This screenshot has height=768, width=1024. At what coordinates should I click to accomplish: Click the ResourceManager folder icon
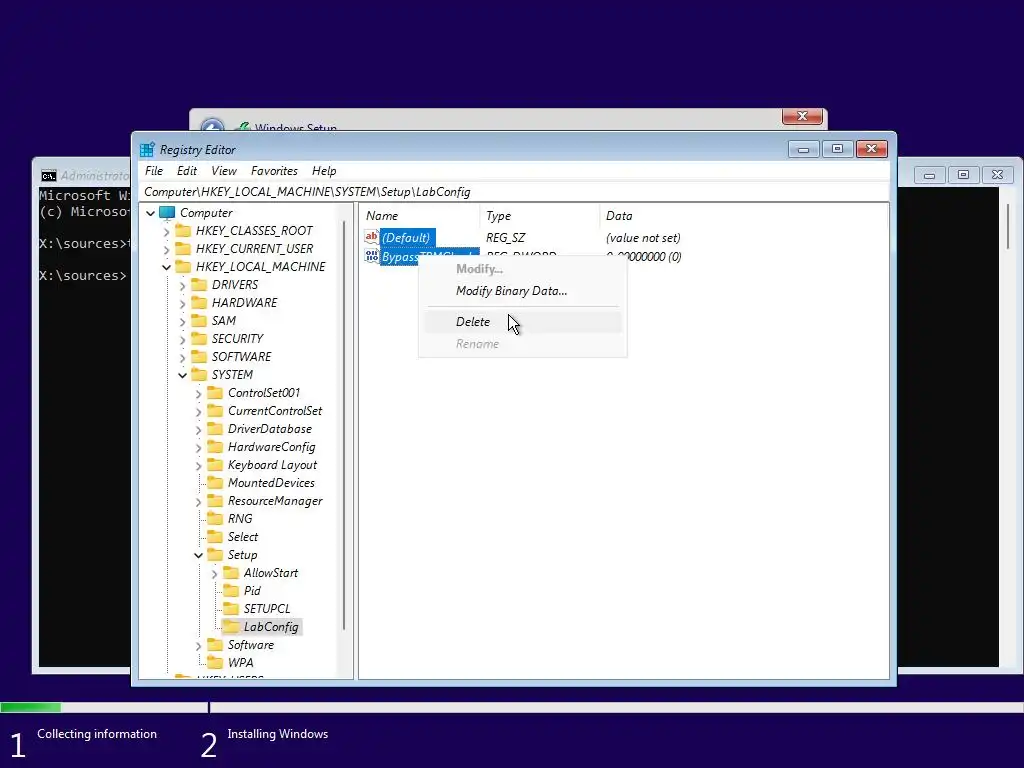pos(215,501)
